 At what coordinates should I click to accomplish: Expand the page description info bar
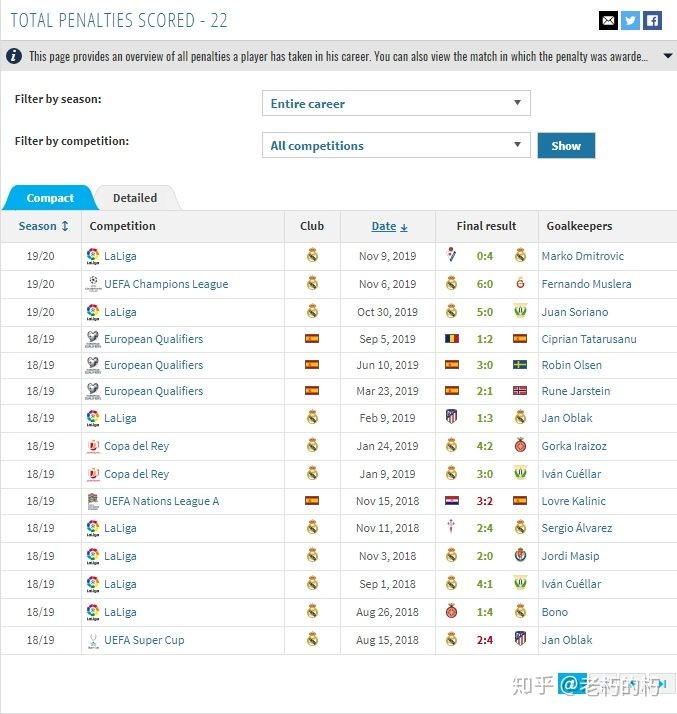tap(668, 56)
